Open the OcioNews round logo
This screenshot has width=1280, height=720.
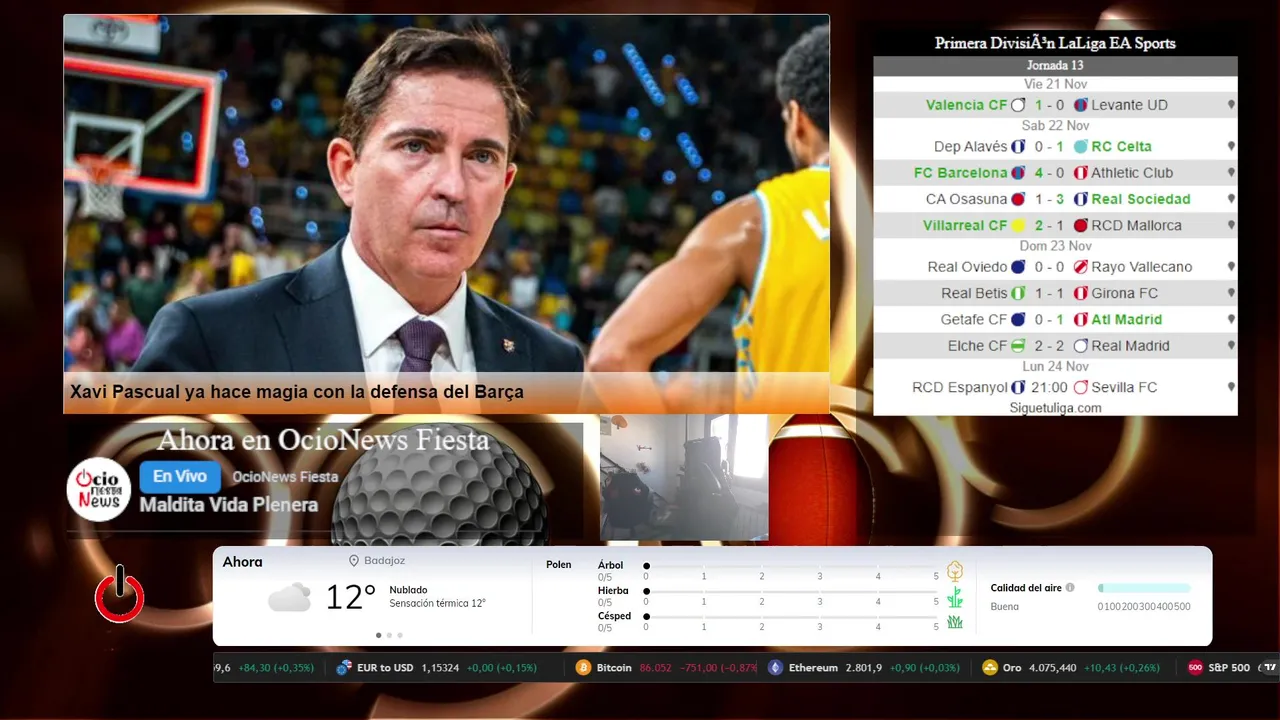pyautogui.click(x=98, y=489)
